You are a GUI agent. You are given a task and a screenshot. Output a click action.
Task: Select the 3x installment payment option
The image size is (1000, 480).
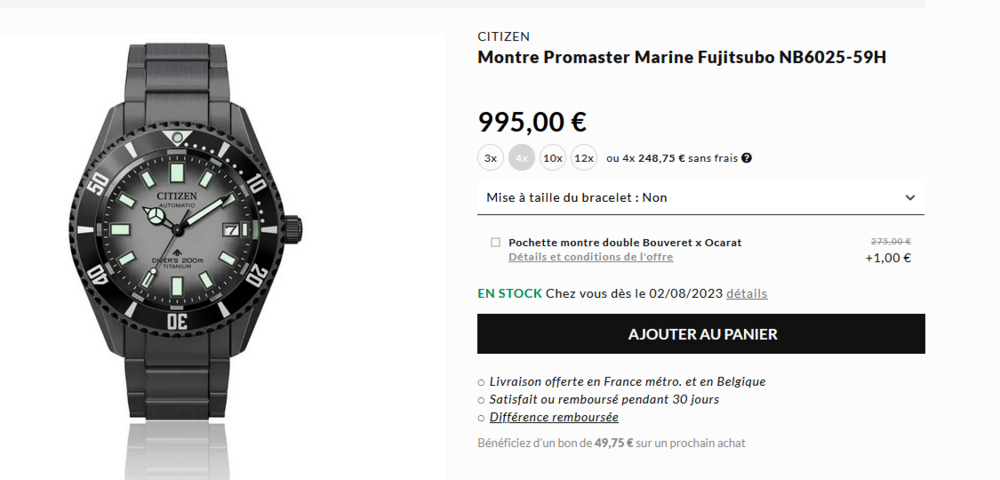[490, 158]
